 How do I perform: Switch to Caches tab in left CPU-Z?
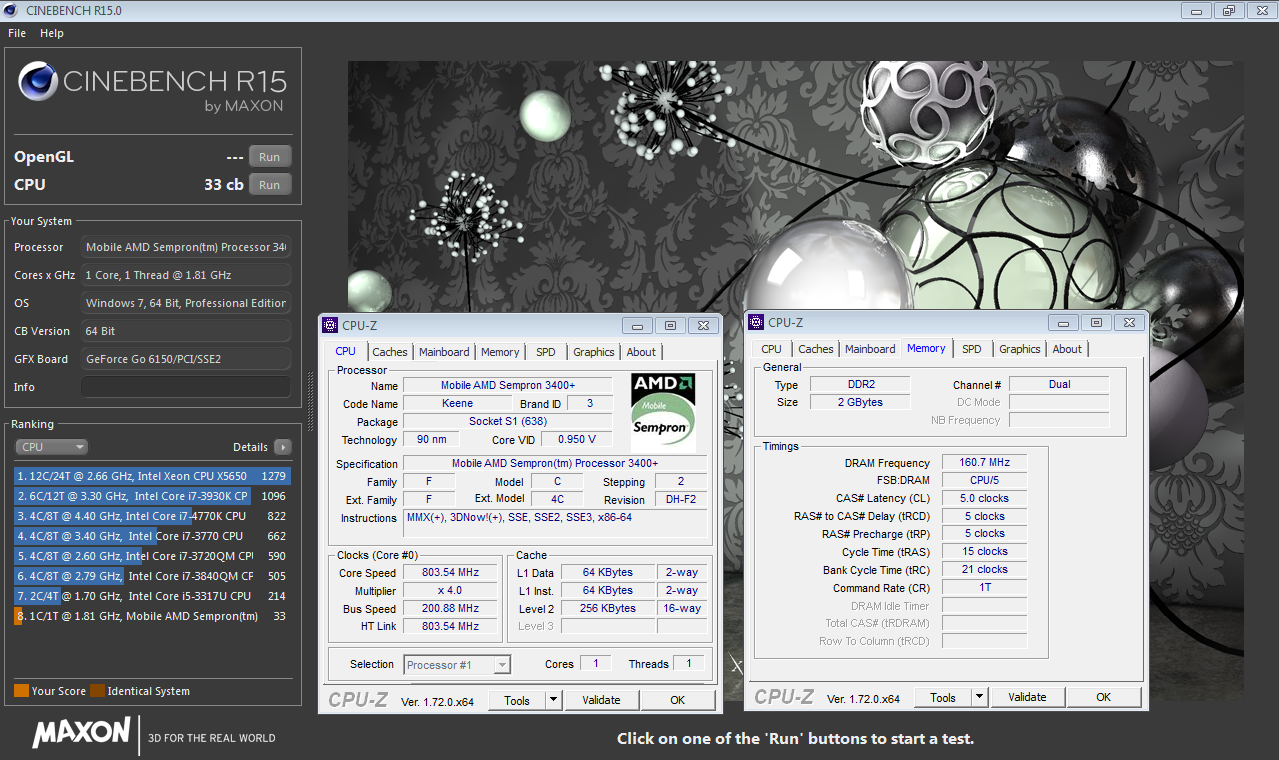click(x=390, y=352)
